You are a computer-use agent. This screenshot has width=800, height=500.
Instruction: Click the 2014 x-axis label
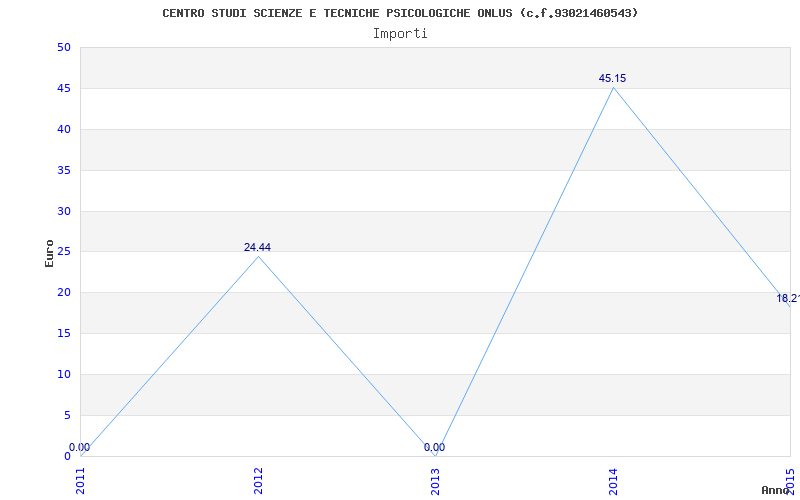click(x=613, y=481)
